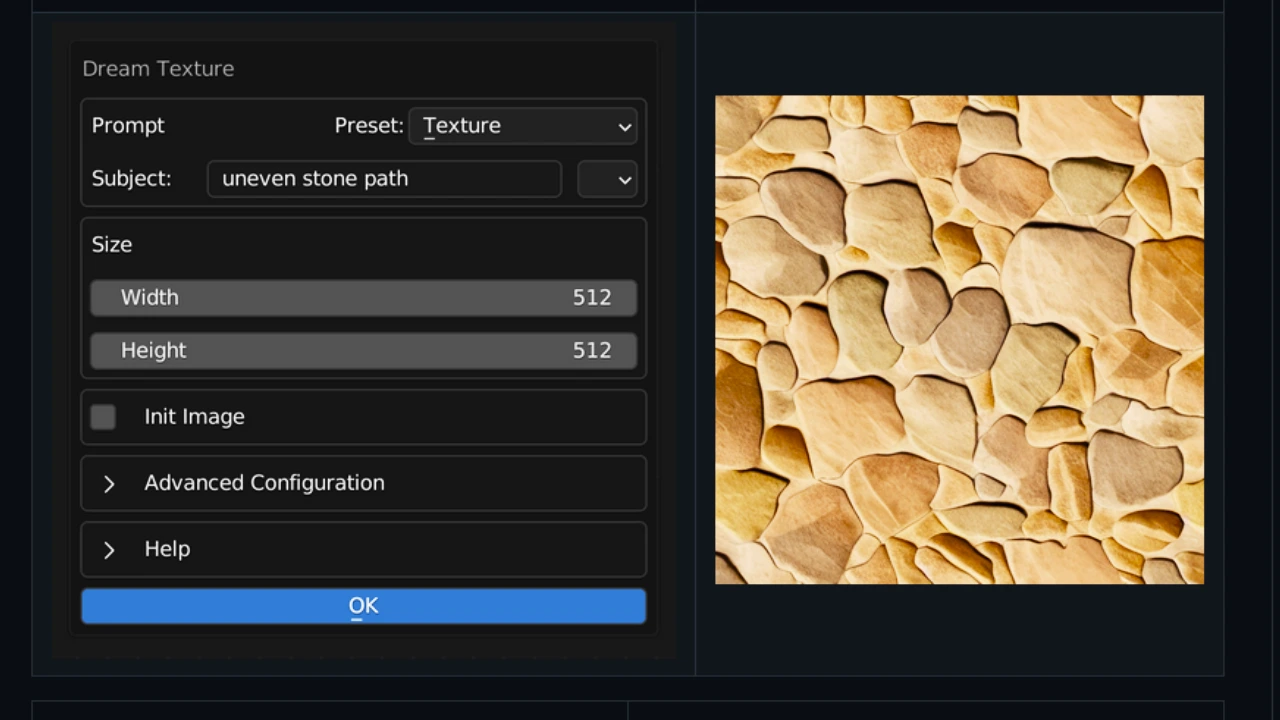Click the Prompt label
The width and height of the screenshot is (1280, 720).
coord(127,125)
